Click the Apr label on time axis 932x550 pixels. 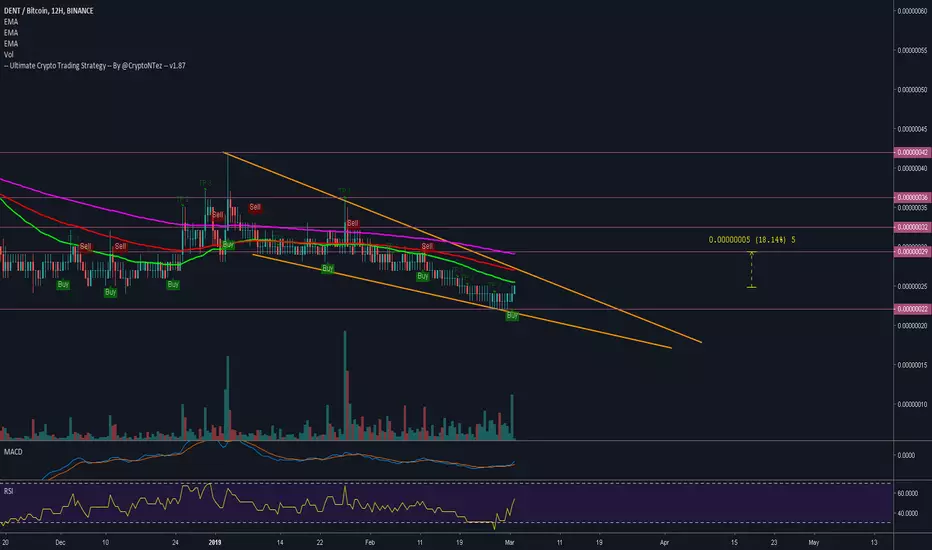pyautogui.click(x=664, y=542)
